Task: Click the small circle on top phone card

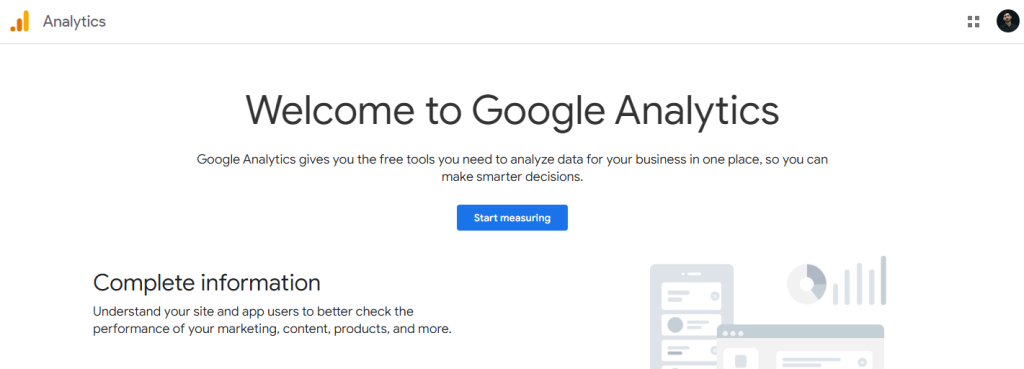Action: click(x=715, y=296)
